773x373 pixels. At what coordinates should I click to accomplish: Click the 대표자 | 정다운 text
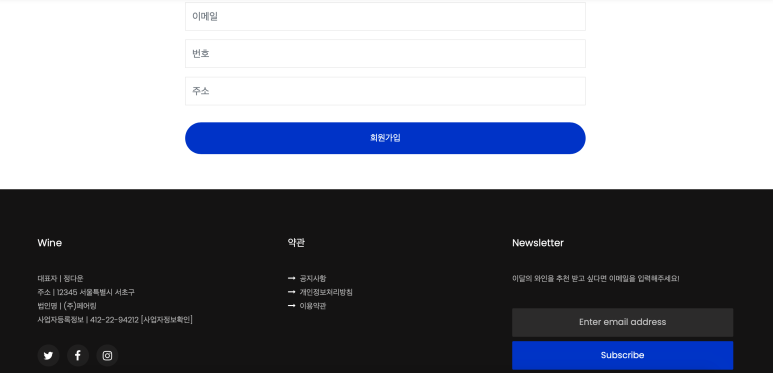60,278
